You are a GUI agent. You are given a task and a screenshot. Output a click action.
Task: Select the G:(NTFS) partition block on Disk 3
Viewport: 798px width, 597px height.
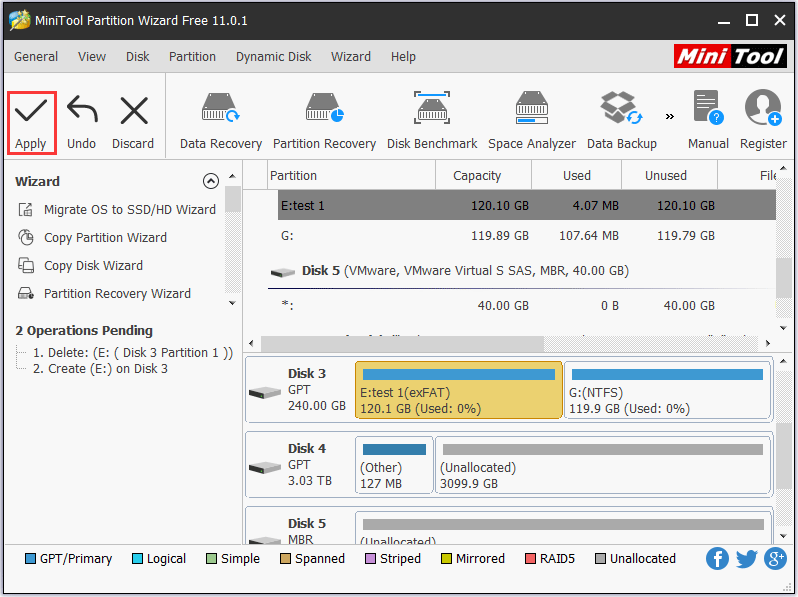click(667, 390)
